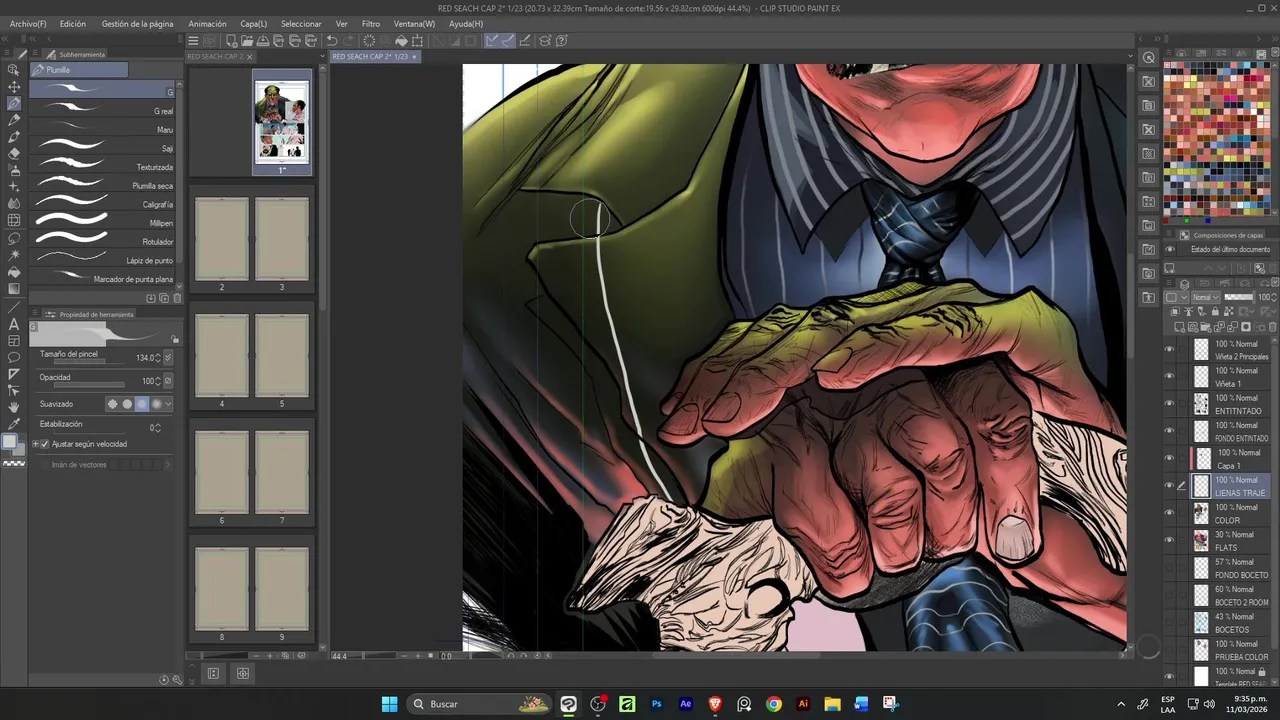Toggle visibility of Viñeta 2 Principales layer
1280x720 pixels.
point(1169,349)
